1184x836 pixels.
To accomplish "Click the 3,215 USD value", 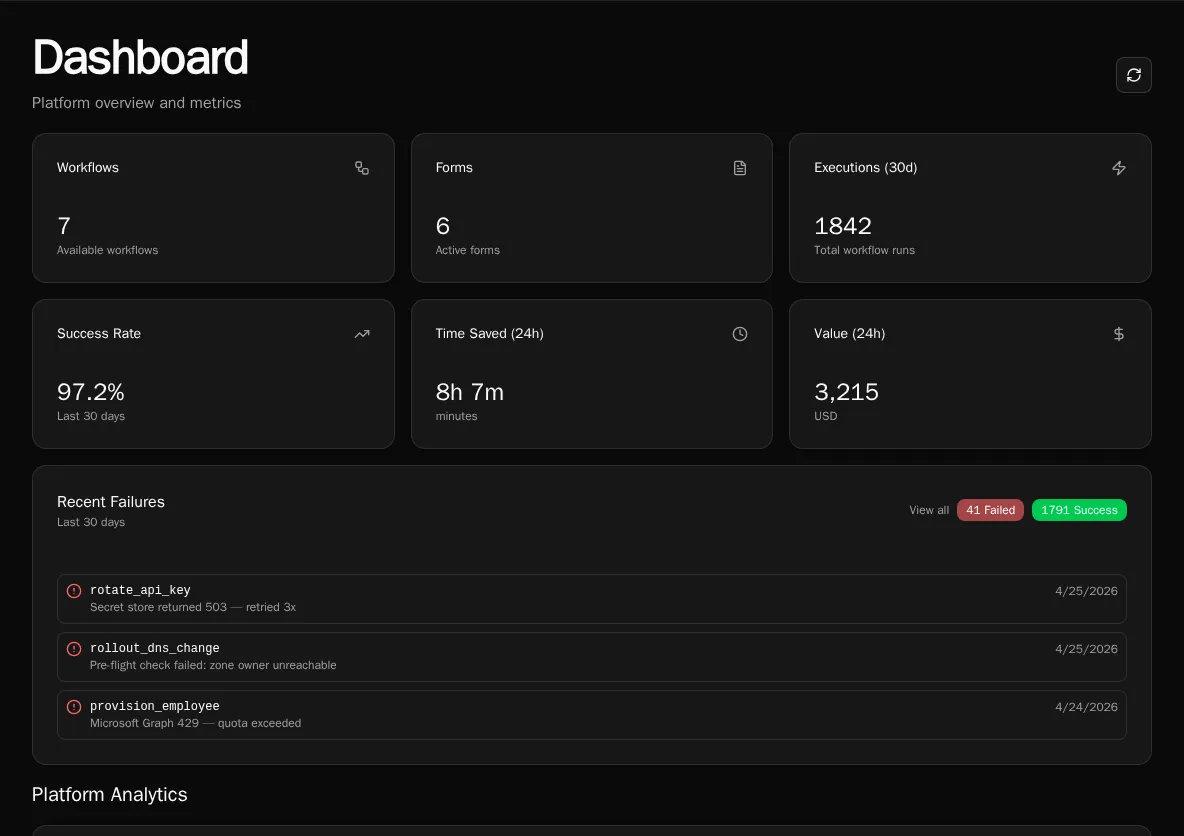I will 846,392.
